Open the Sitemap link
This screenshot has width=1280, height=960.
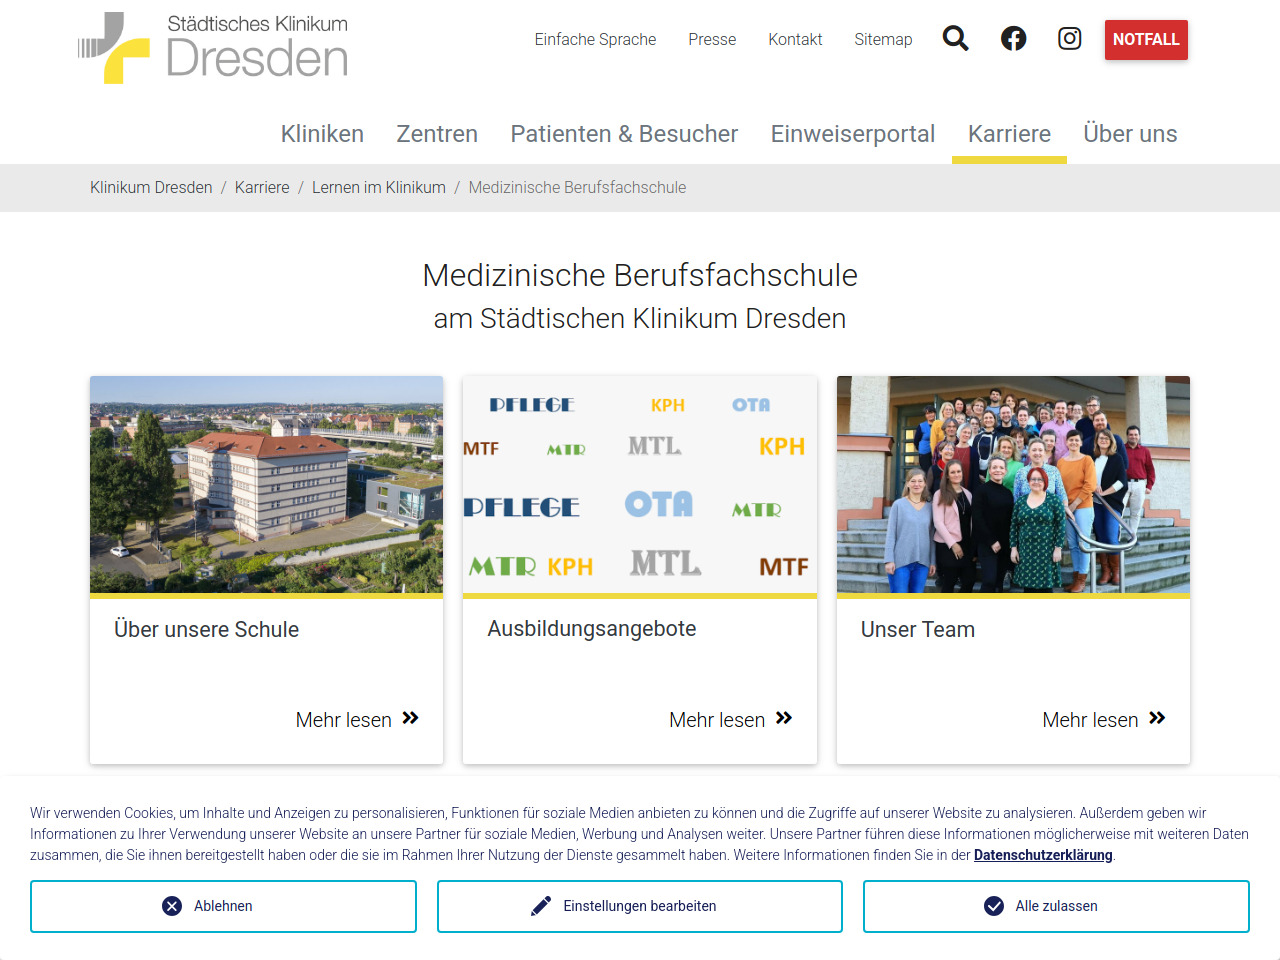(x=883, y=40)
